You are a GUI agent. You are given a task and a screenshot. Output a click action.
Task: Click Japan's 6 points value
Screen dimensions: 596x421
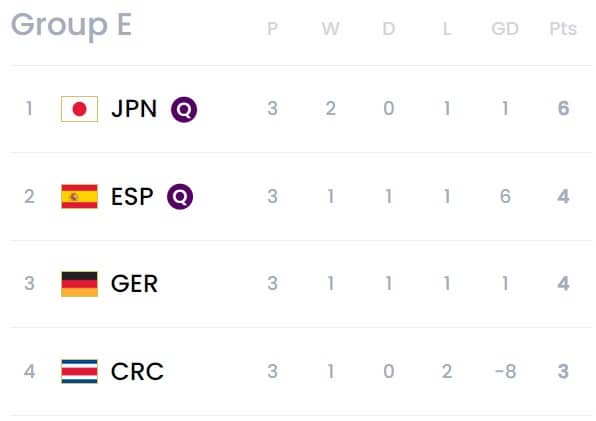tap(563, 108)
